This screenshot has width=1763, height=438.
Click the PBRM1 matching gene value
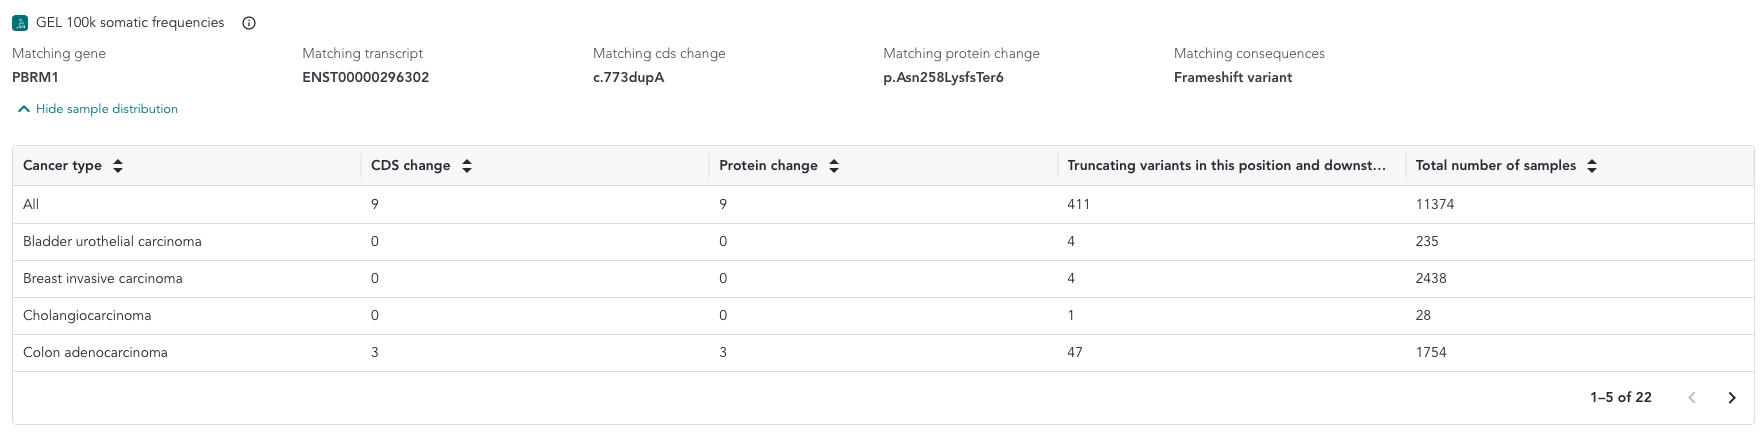point(35,78)
